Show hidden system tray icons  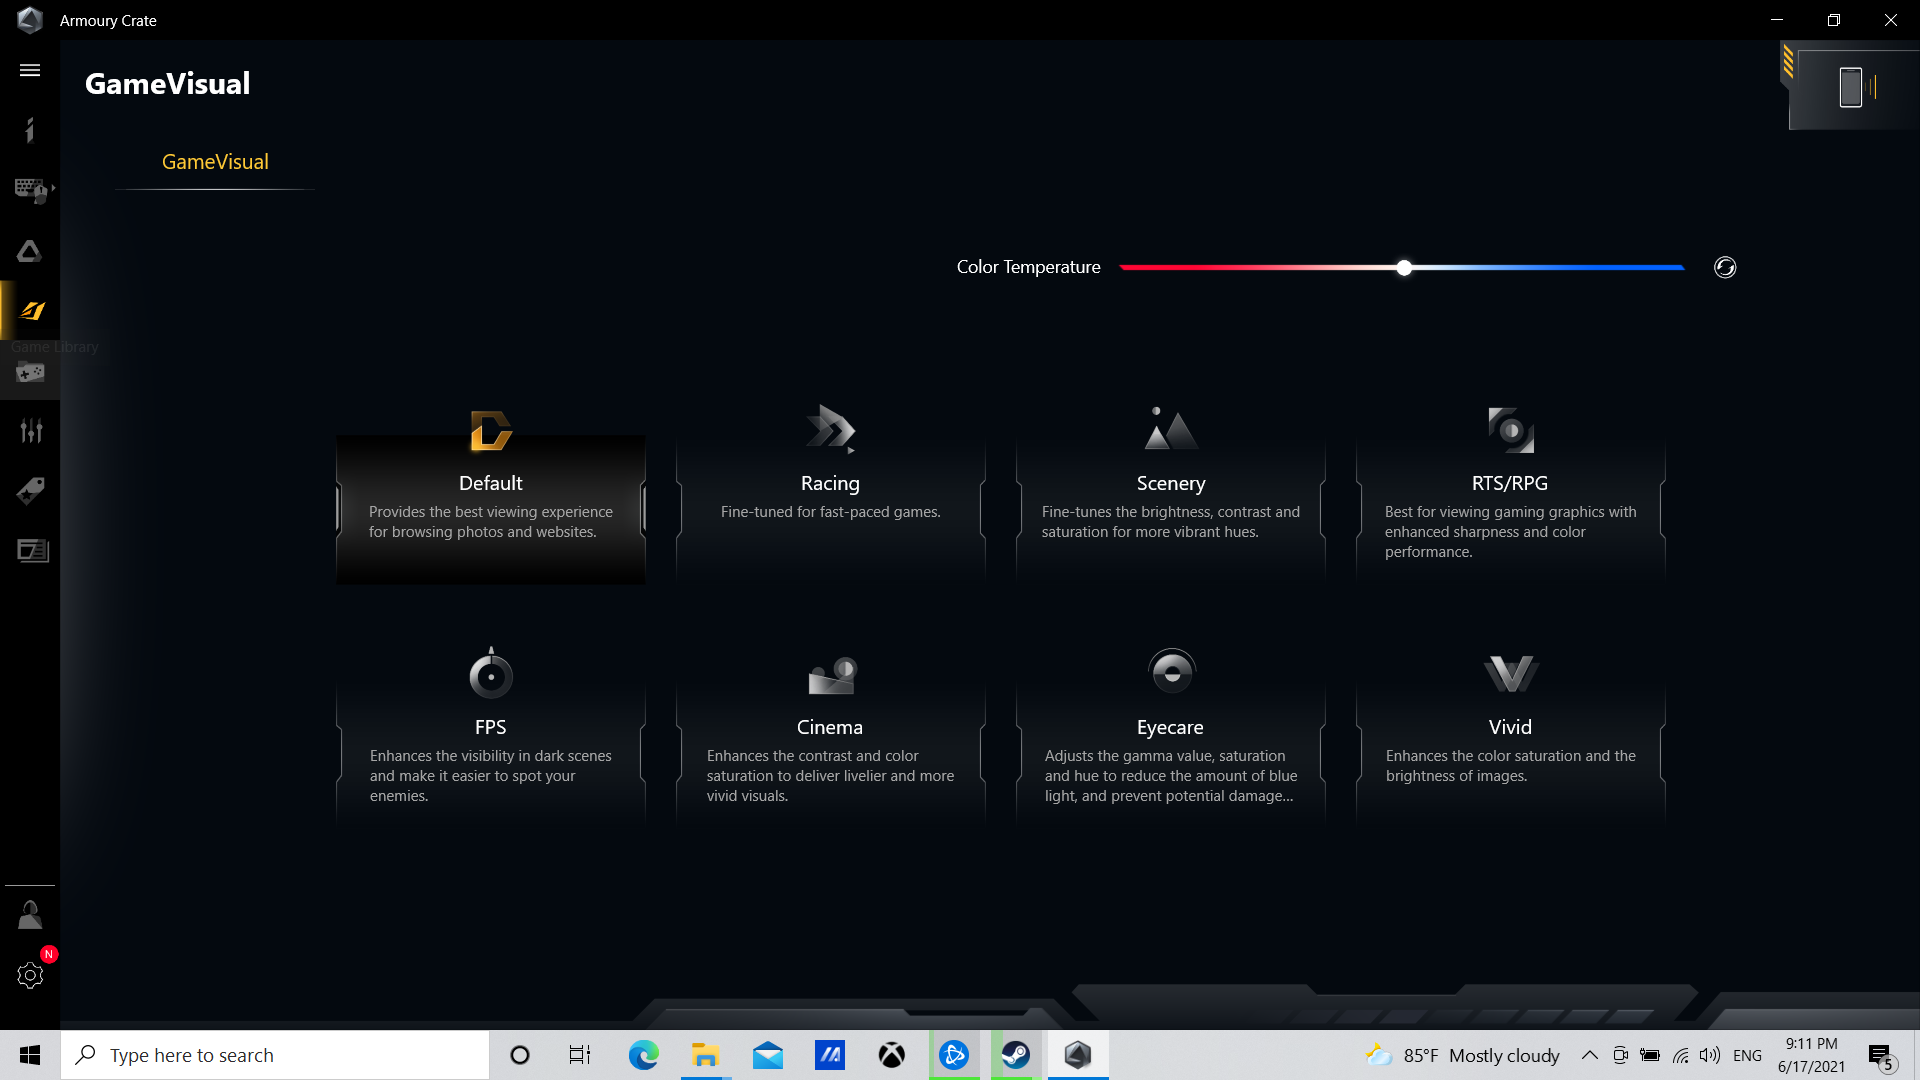point(1589,1055)
